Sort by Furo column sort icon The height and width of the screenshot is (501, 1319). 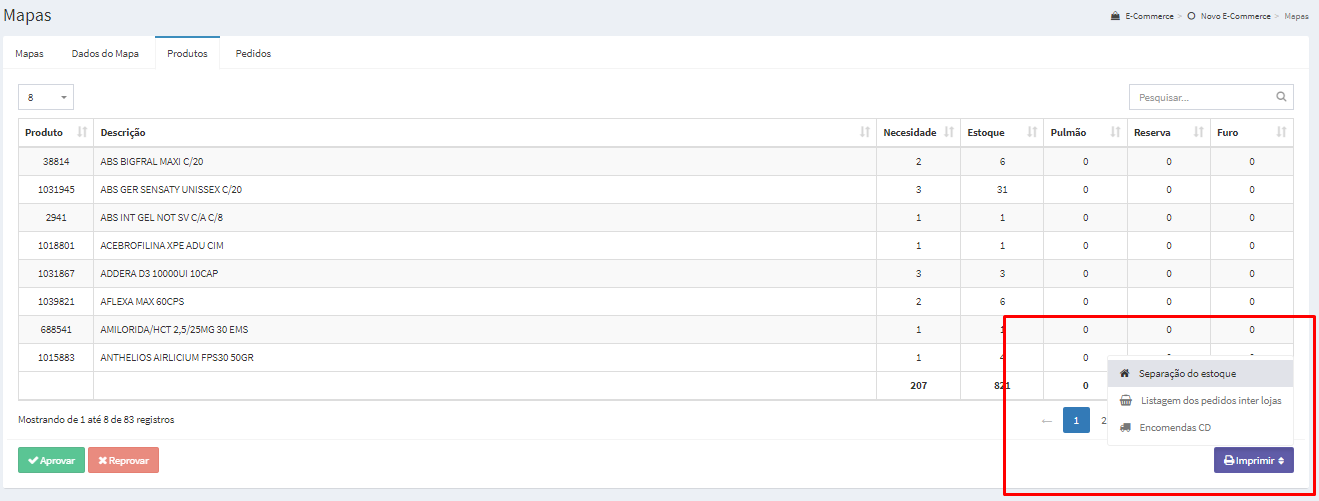(1281, 132)
